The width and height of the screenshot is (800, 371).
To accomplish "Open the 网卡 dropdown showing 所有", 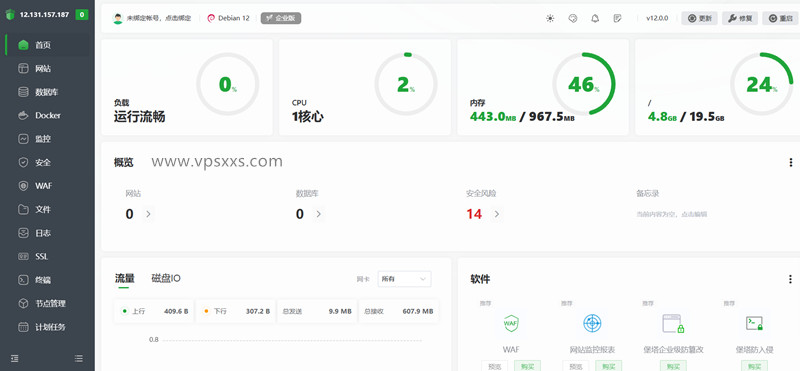I will tap(404, 279).
